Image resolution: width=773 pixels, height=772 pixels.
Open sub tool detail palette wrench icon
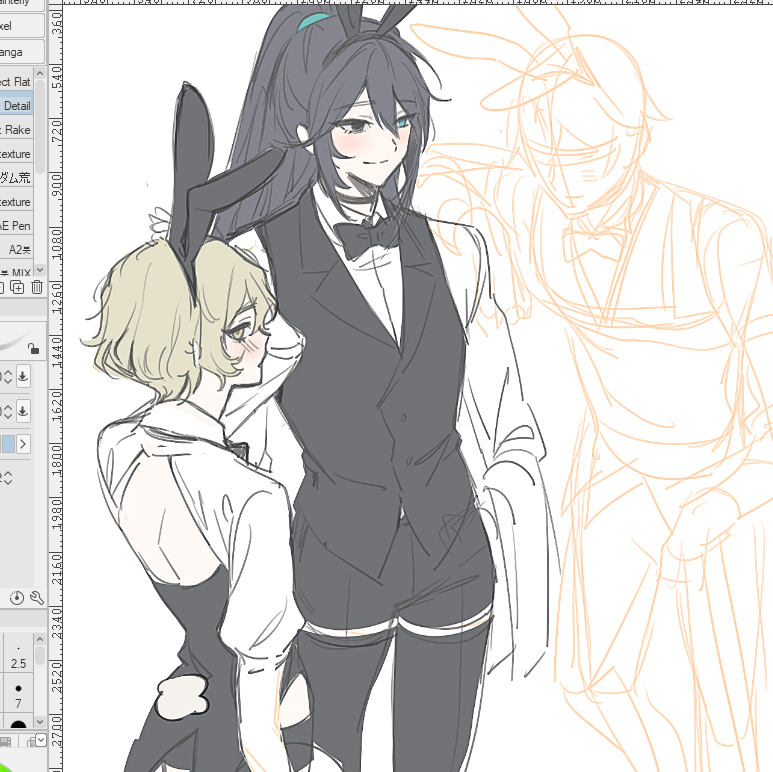click(x=37, y=597)
